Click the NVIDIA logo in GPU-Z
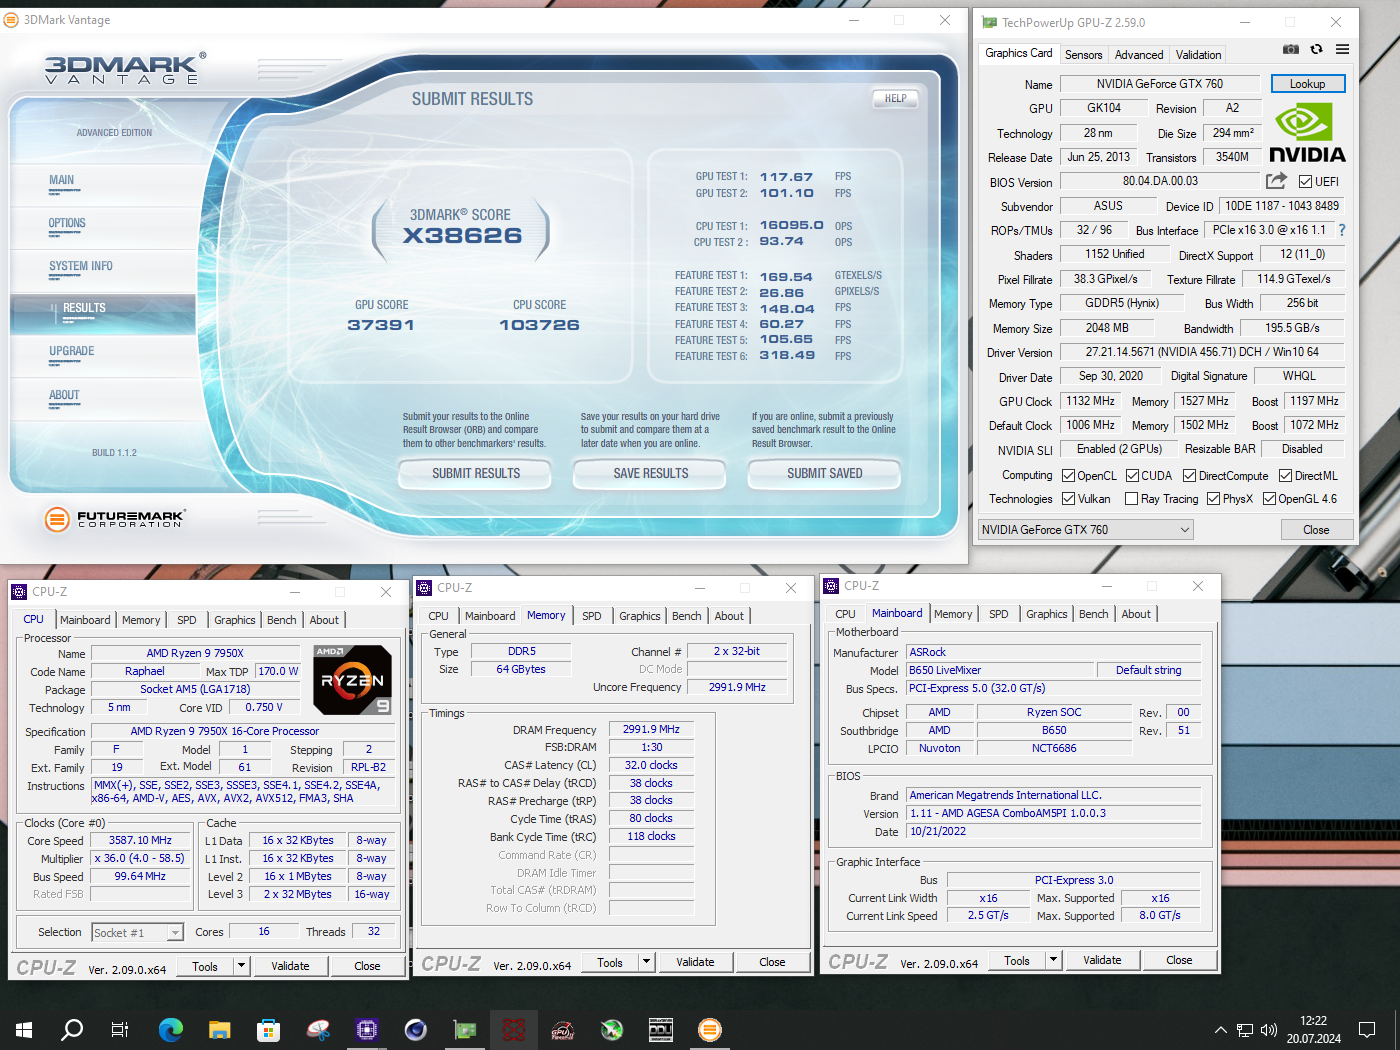1400x1050 pixels. (1307, 134)
